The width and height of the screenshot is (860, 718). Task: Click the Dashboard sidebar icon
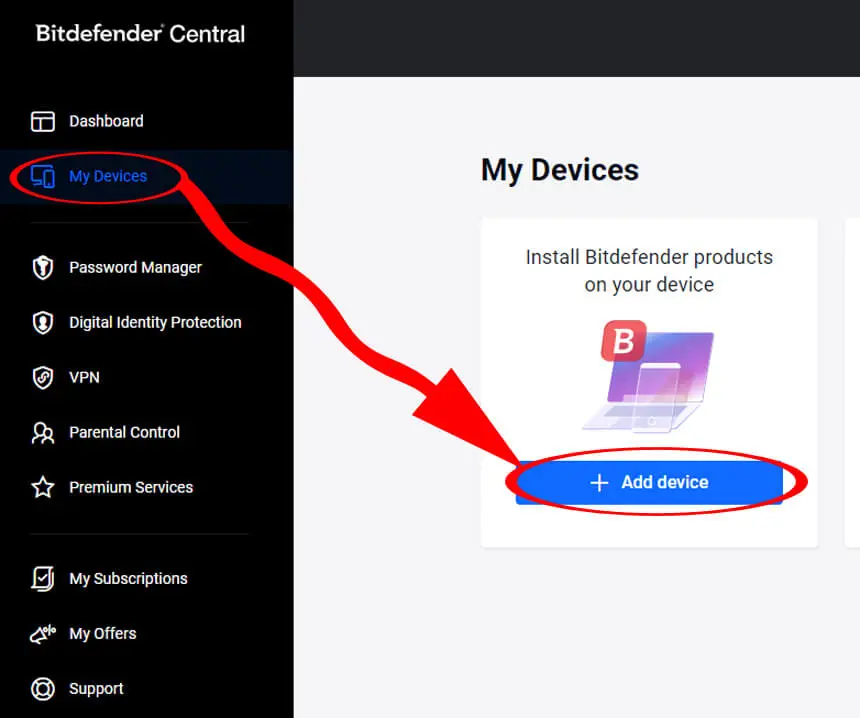[x=43, y=121]
